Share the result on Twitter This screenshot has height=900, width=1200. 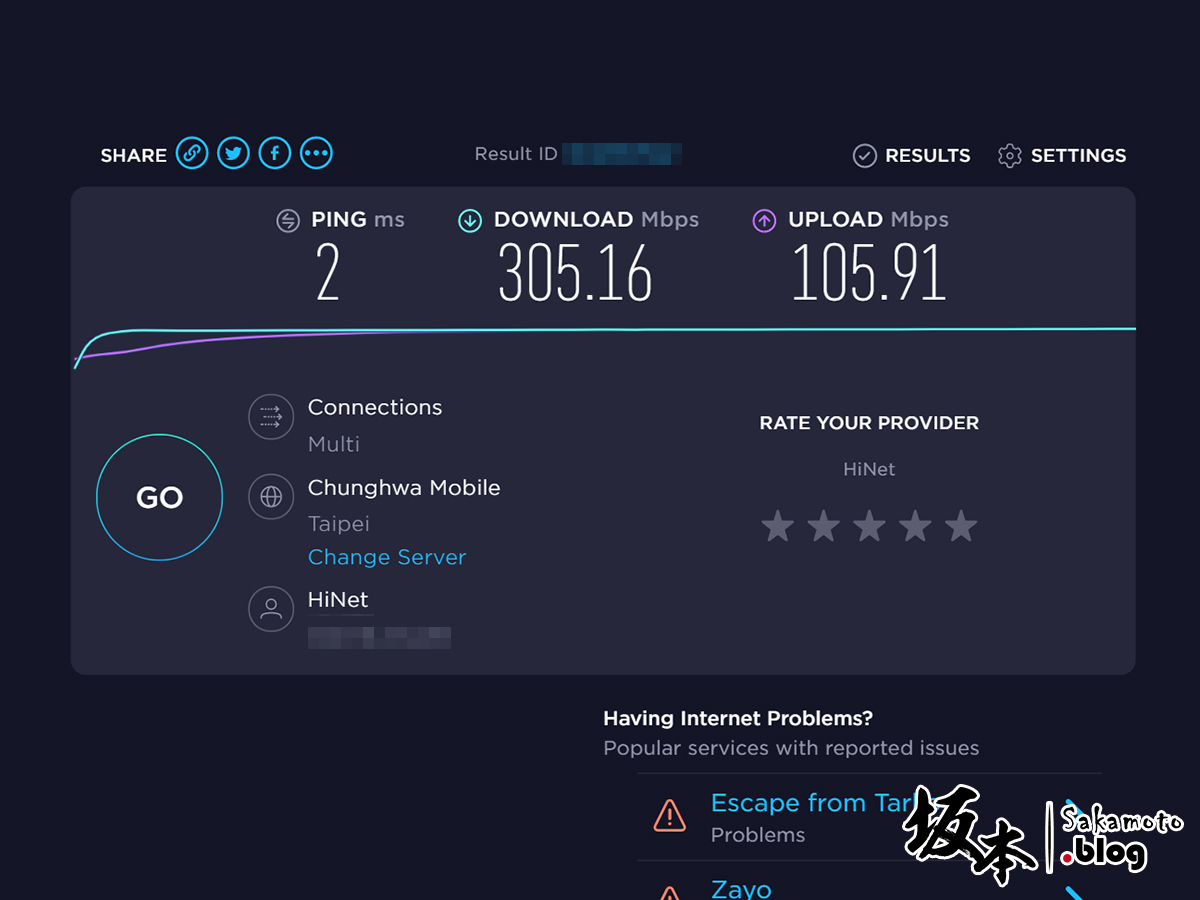233,154
